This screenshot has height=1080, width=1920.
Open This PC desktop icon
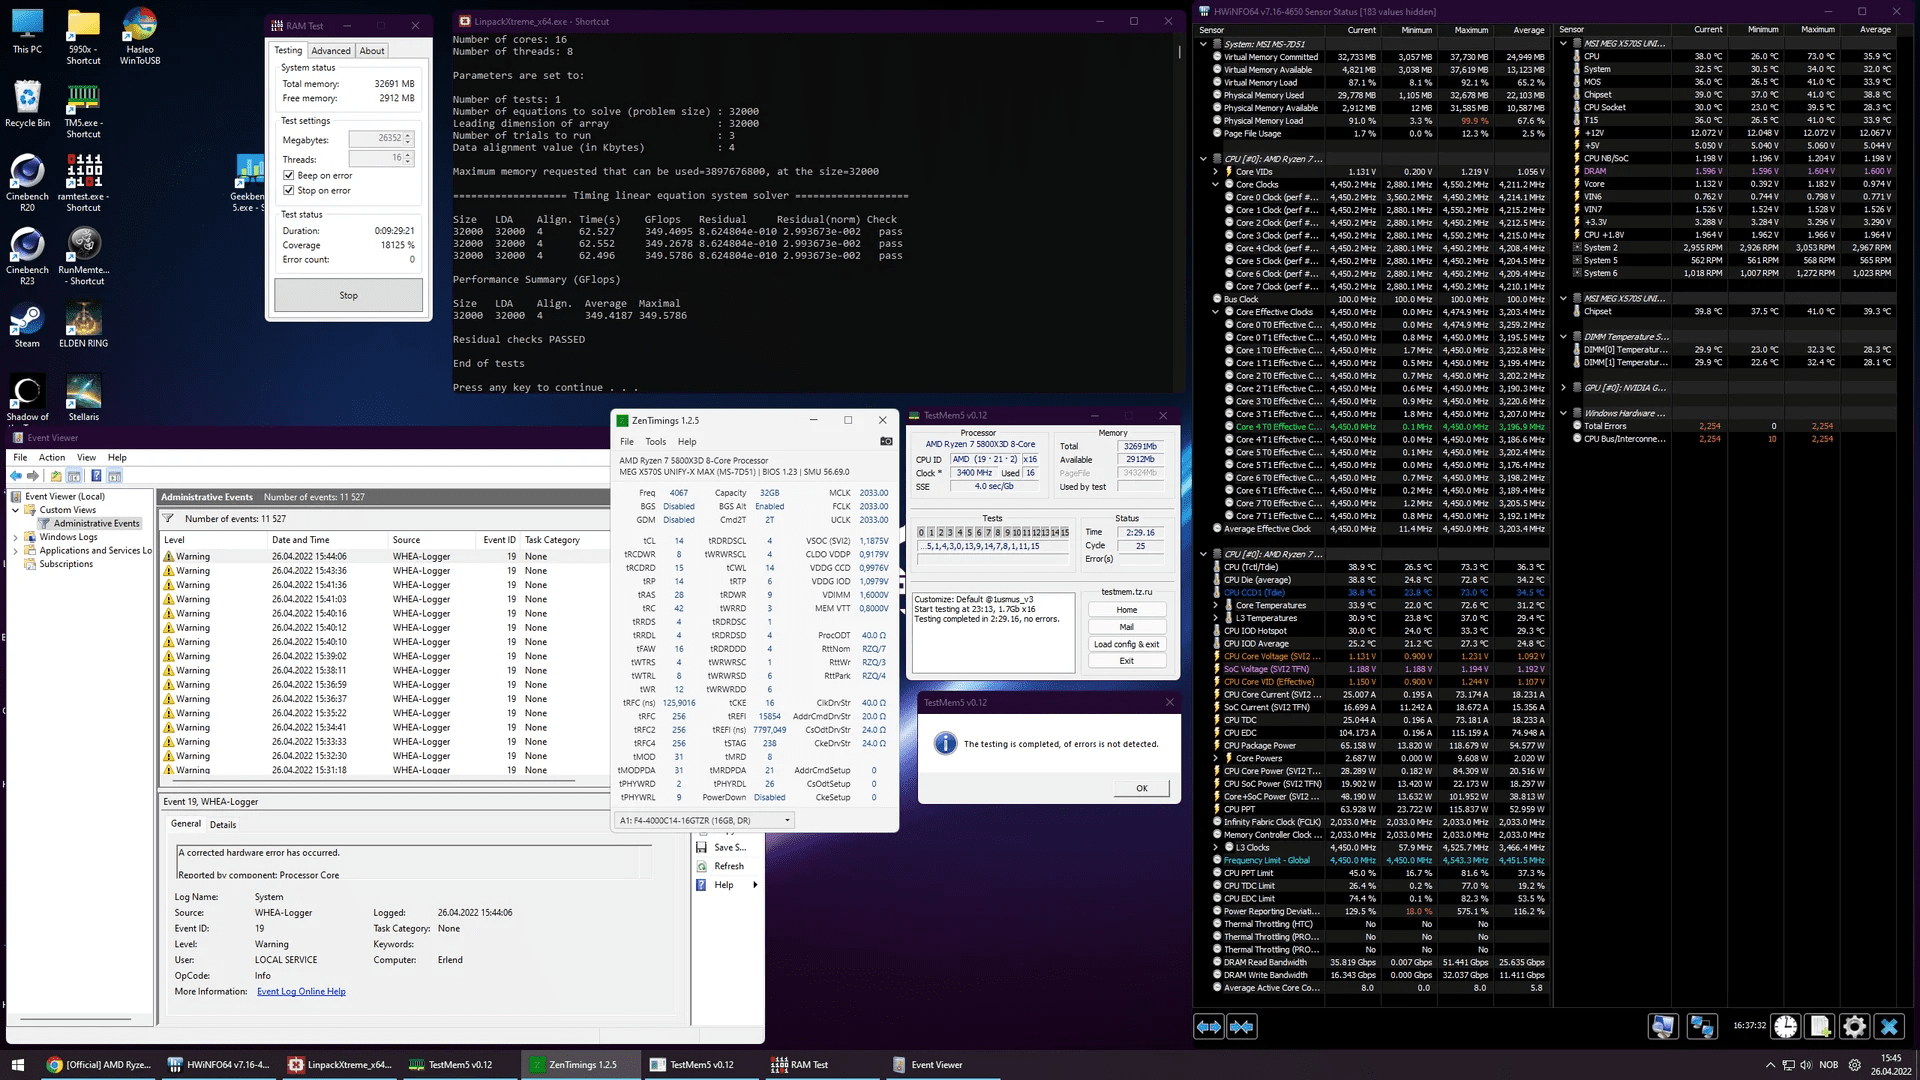27,31
